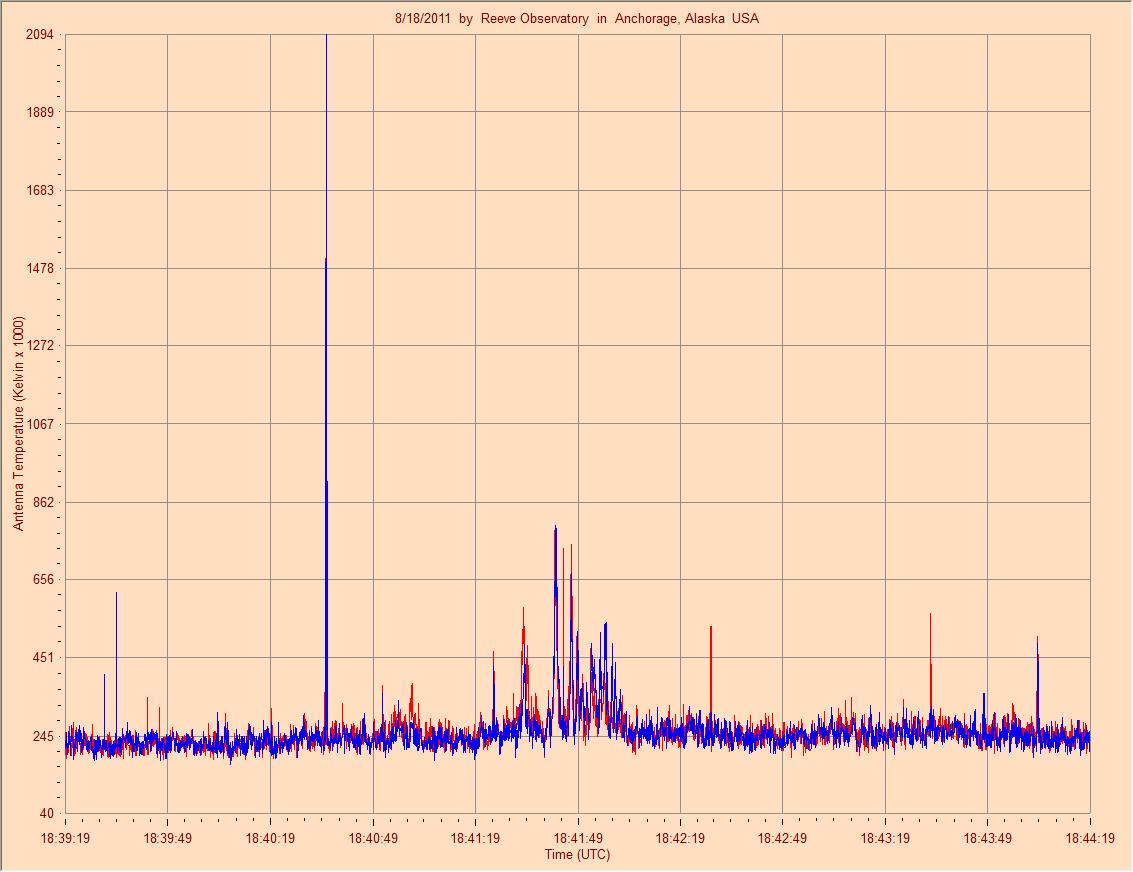1133x872 pixels.
Task: Click the time label 18:41:49
Action: [578, 839]
